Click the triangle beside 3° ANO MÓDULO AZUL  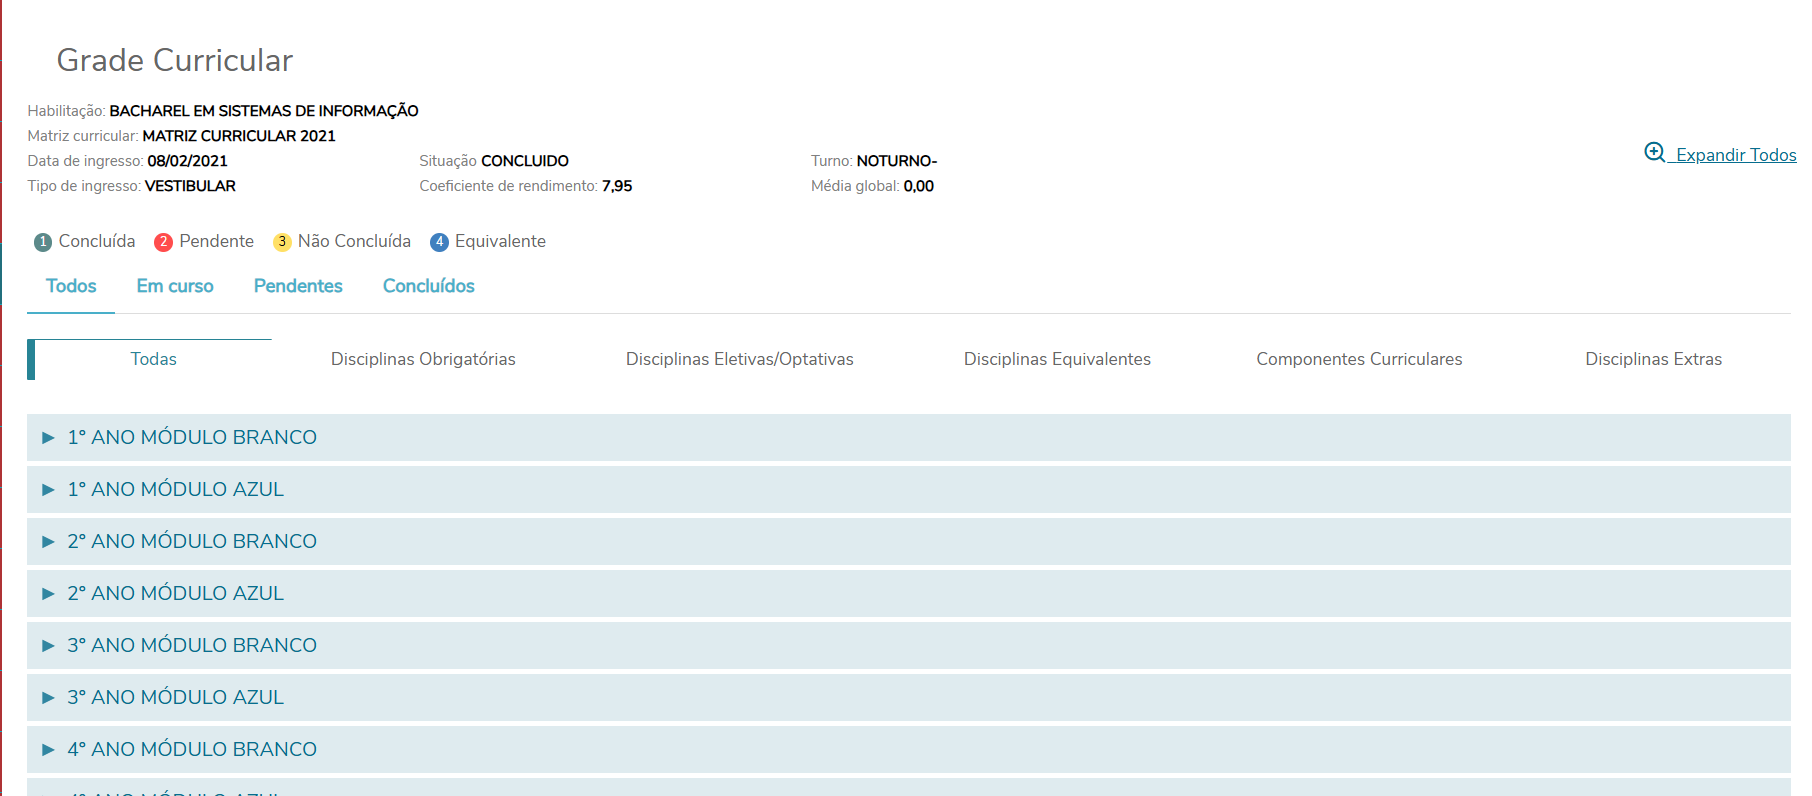click(x=48, y=698)
